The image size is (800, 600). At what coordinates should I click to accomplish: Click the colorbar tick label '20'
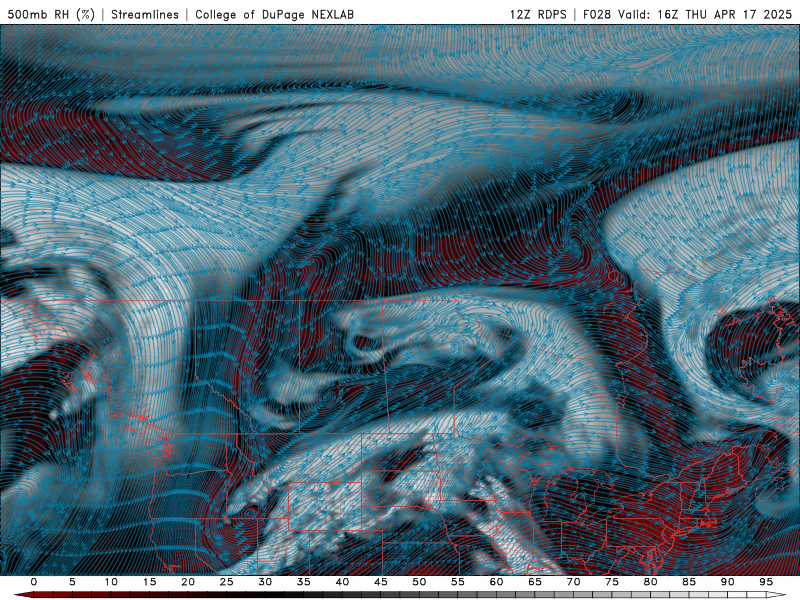(188, 582)
